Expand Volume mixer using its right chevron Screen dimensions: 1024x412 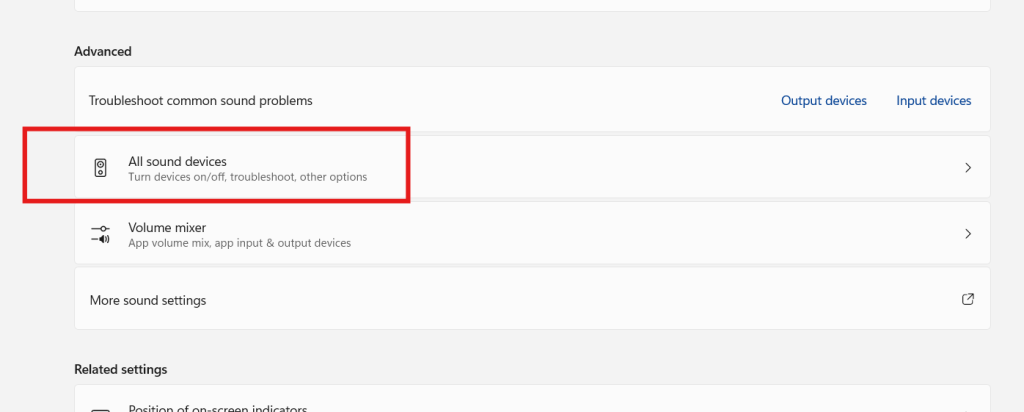pos(967,234)
